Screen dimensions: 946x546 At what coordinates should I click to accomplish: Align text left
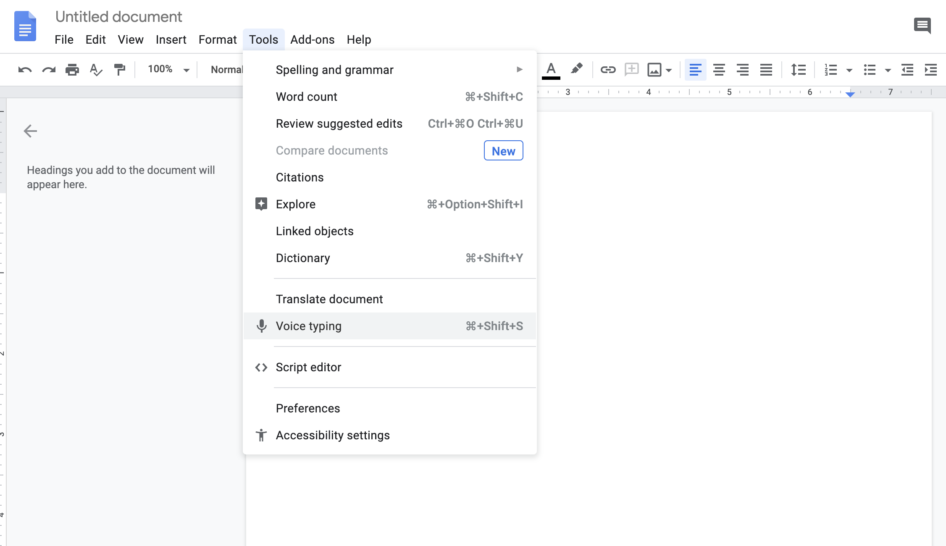695,70
